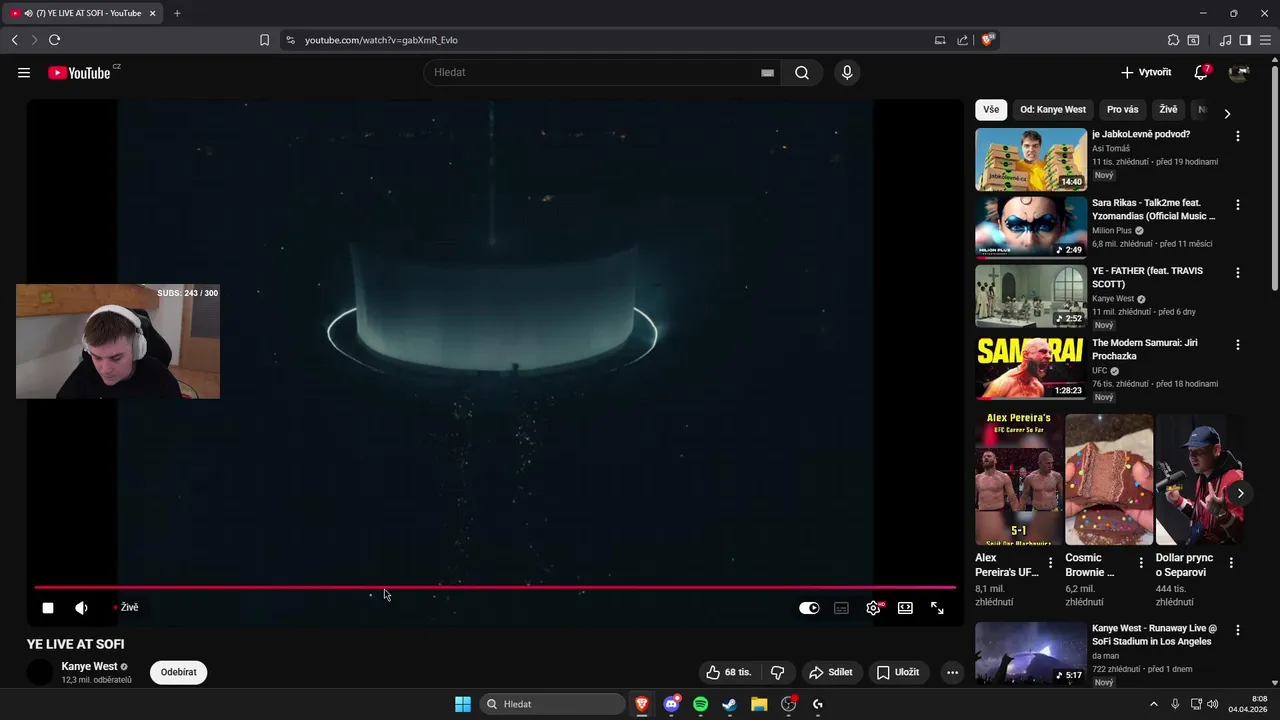Mute the video volume
Image resolution: width=1280 pixels, height=720 pixels.
[82, 608]
